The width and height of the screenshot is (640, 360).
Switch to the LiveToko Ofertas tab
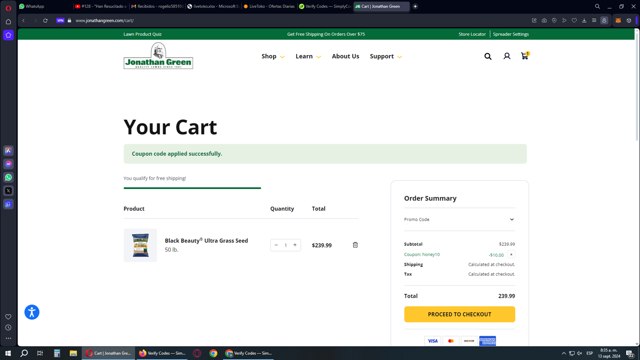point(269,7)
